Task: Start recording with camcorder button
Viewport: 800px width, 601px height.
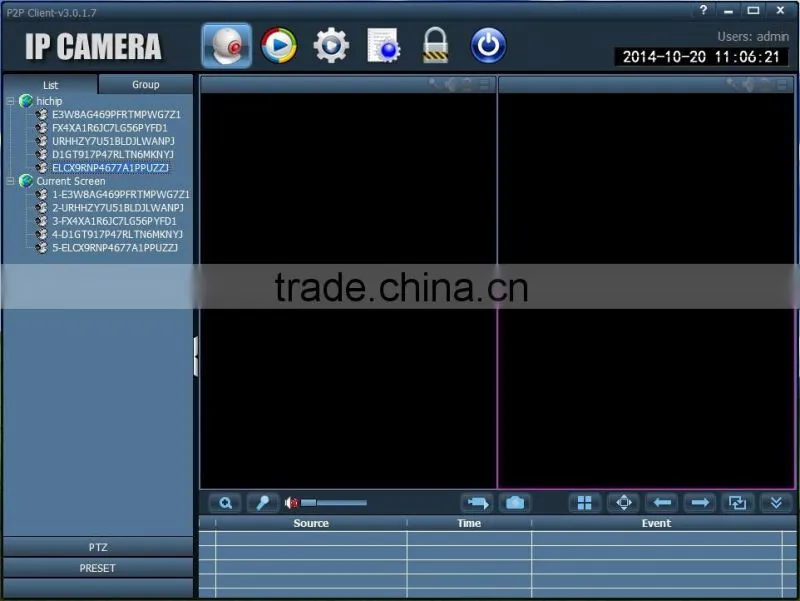Action: (478, 503)
